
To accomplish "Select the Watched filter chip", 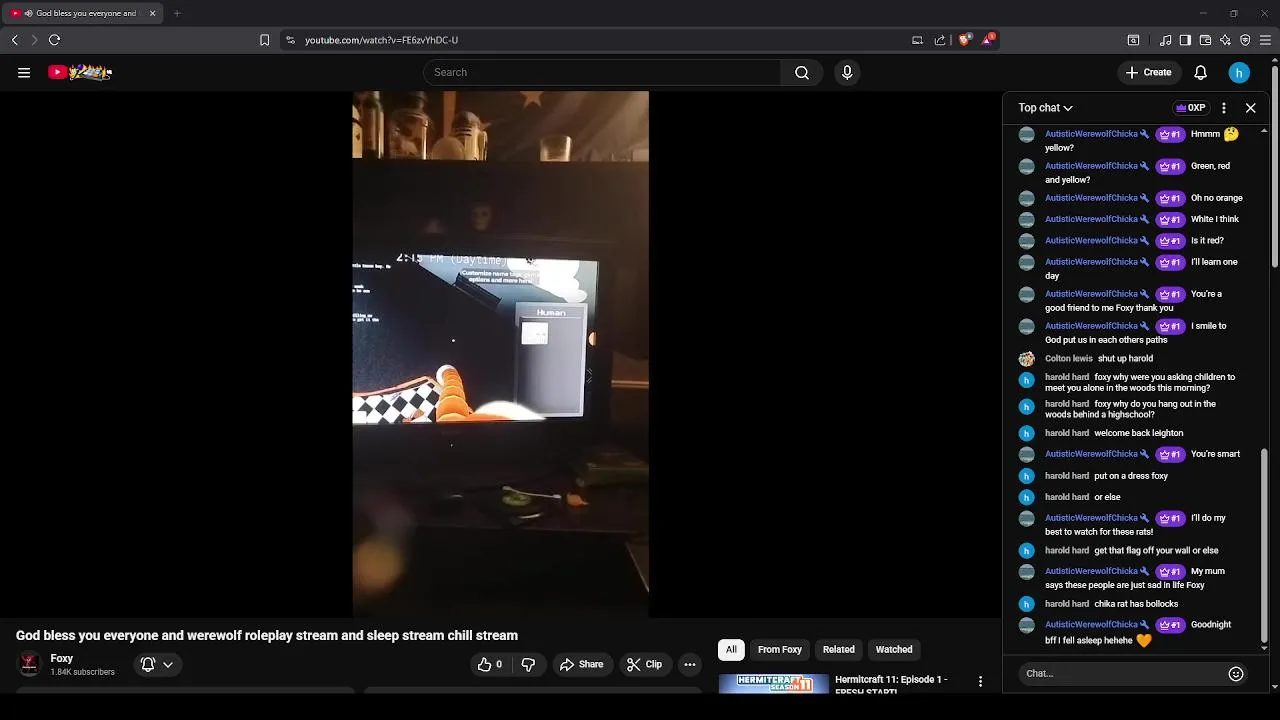I will tap(894, 649).
